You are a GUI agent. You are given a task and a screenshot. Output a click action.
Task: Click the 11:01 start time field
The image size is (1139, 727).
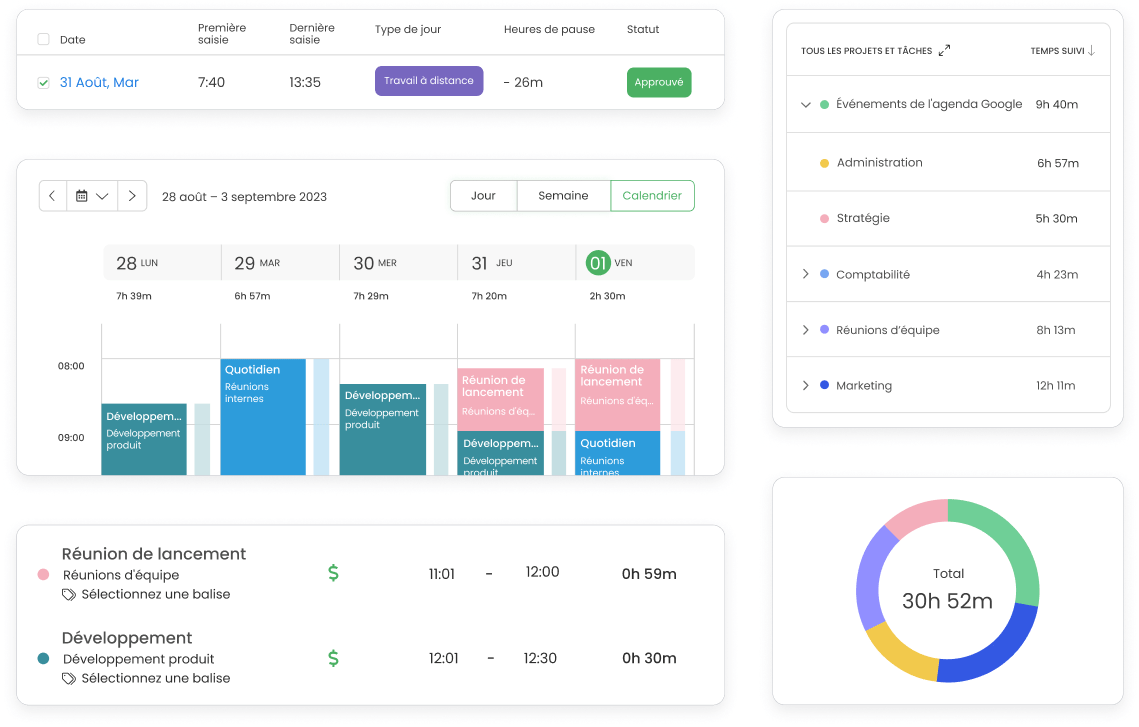(x=442, y=574)
